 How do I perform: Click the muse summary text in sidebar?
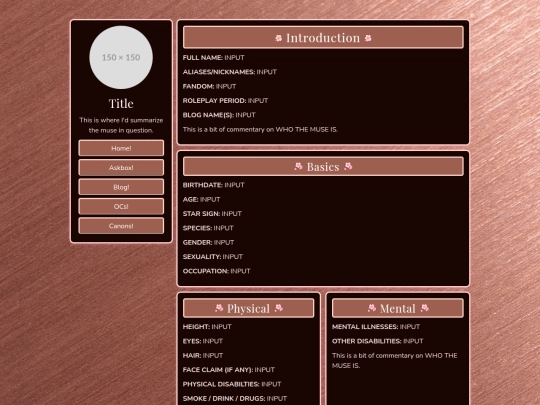click(121, 125)
